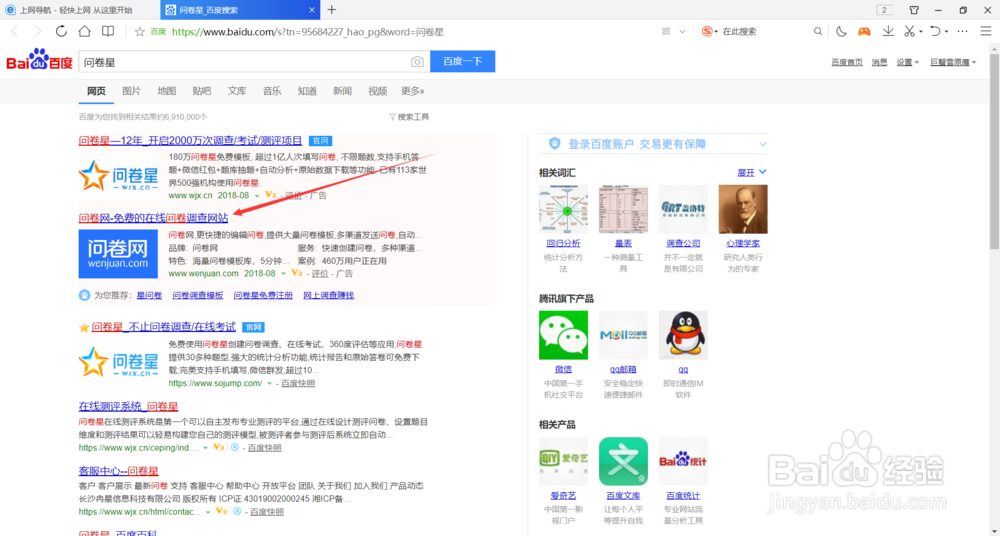Click the undo closed tab icon
The image size is (1000, 536).
[x=936, y=31]
